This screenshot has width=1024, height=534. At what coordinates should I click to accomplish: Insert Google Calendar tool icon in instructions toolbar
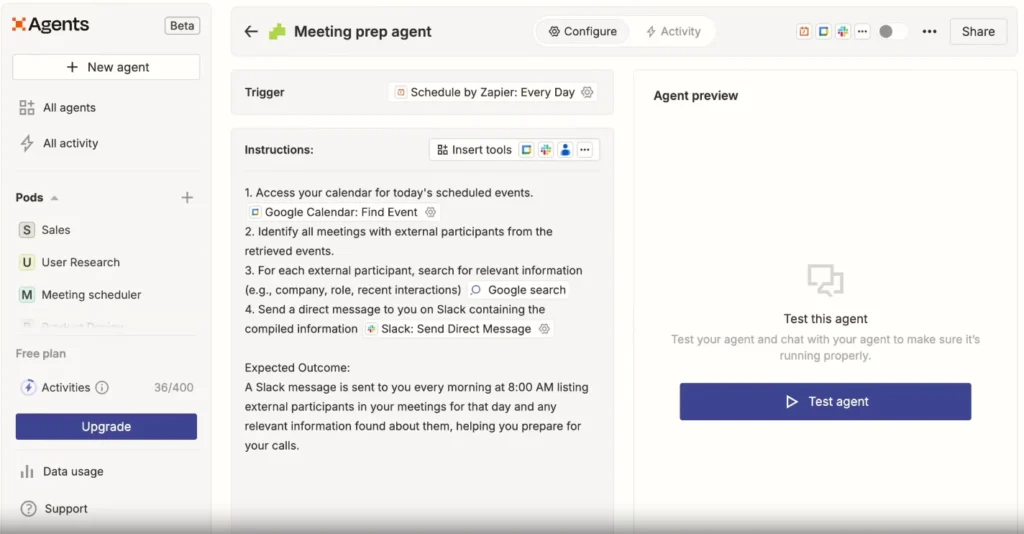tap(526, 149)
